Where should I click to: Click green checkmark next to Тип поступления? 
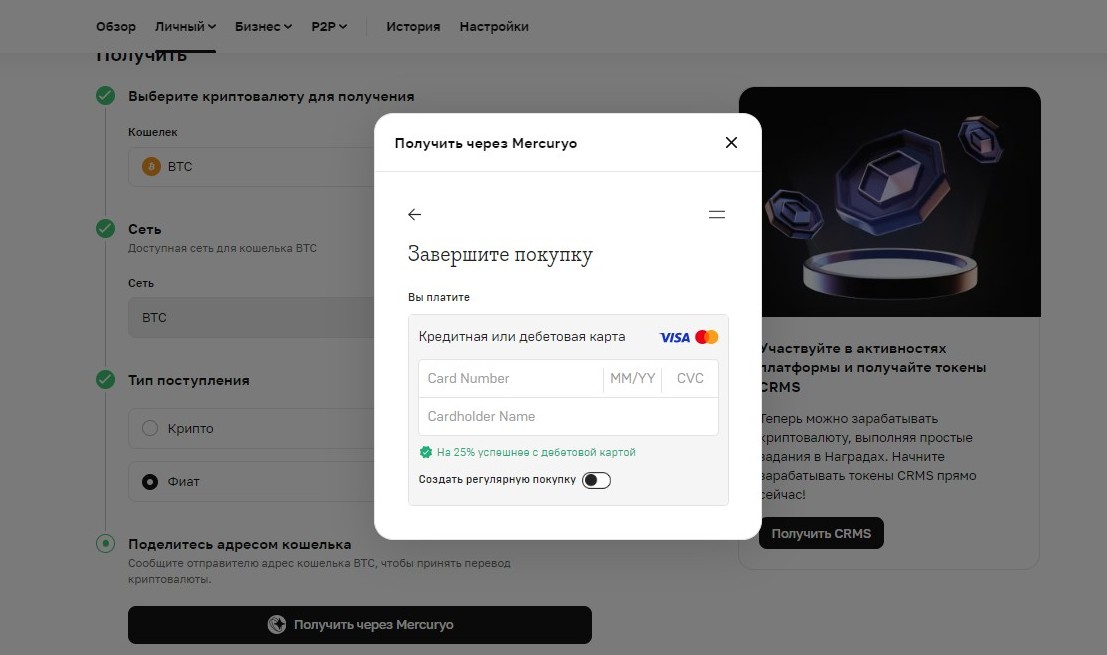105,380
